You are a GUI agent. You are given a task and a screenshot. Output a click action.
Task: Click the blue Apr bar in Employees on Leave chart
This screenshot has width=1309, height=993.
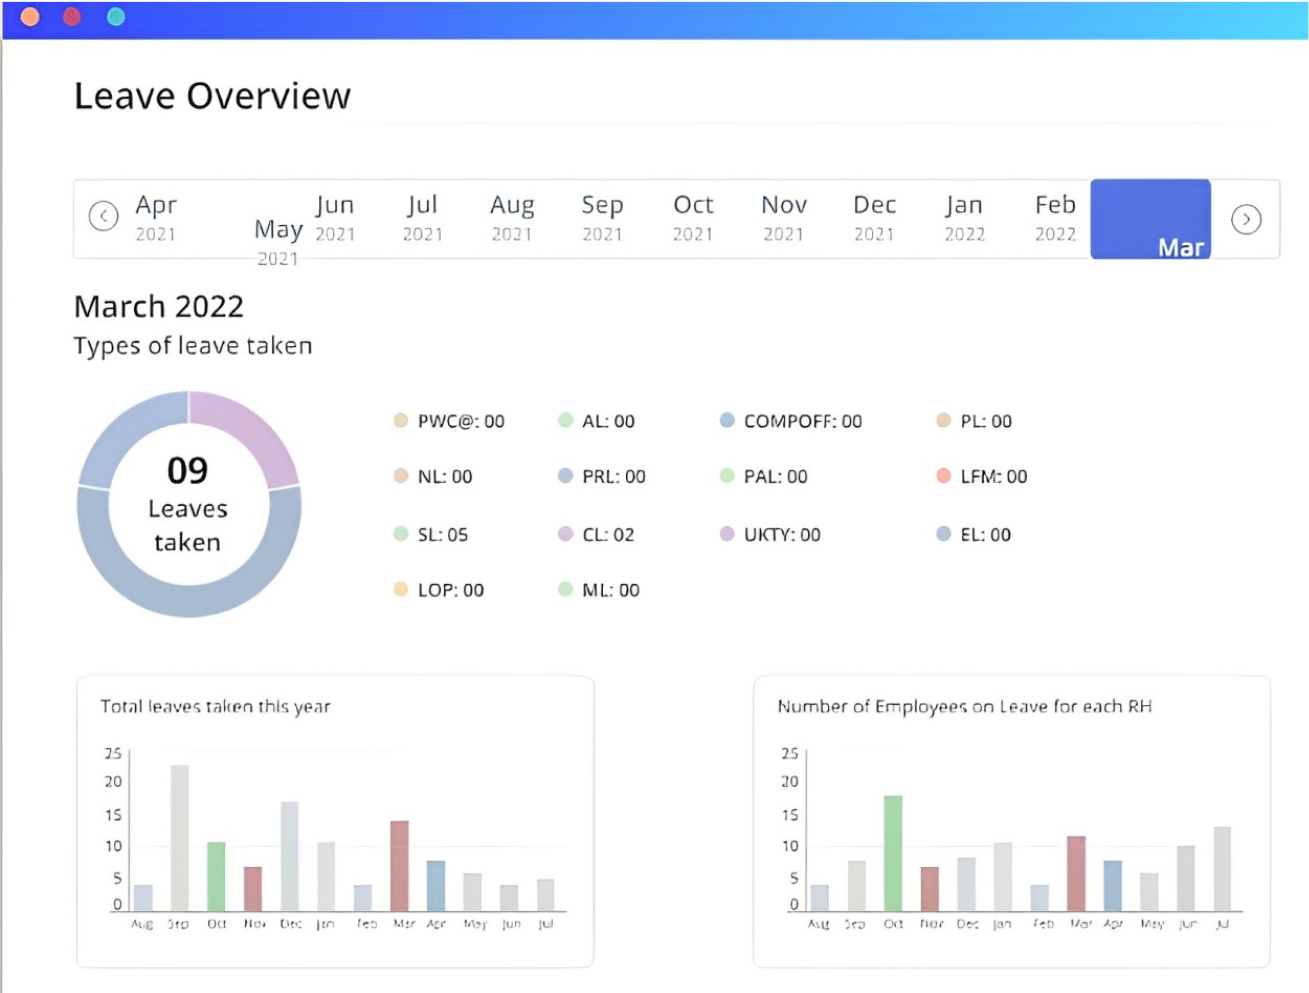click(1113, 886)
